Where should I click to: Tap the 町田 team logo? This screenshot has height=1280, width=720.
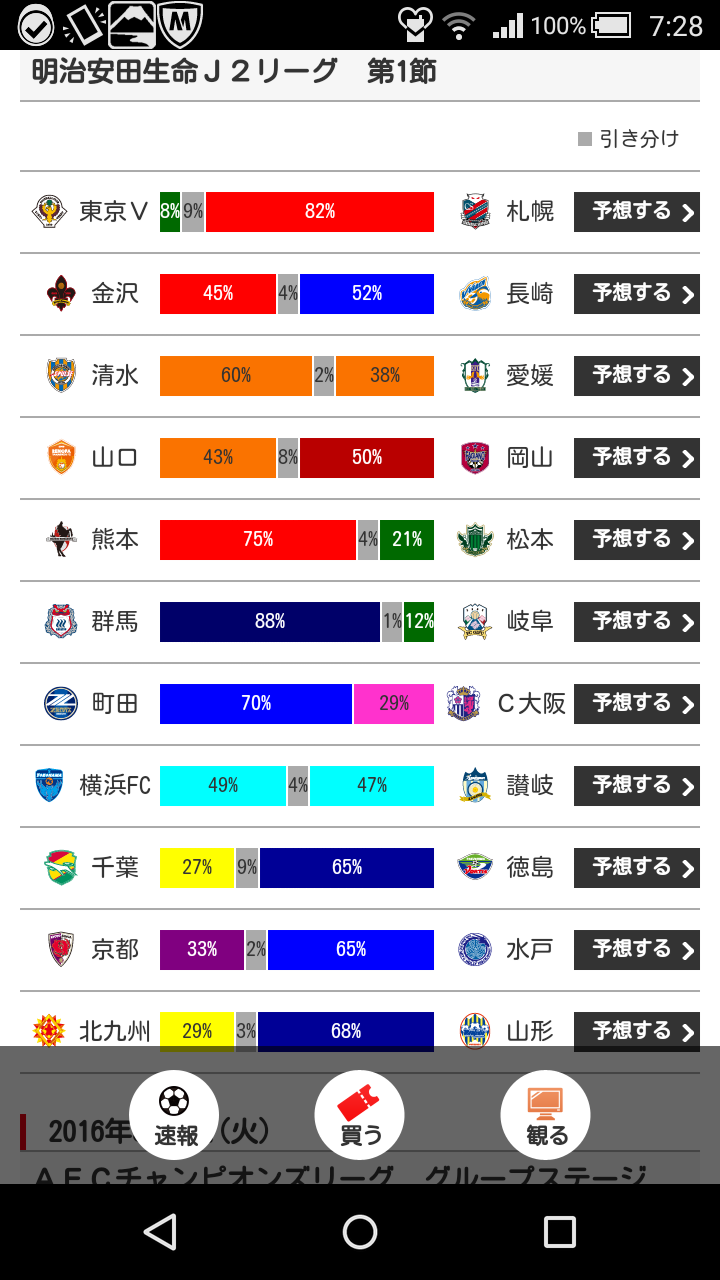61,704
